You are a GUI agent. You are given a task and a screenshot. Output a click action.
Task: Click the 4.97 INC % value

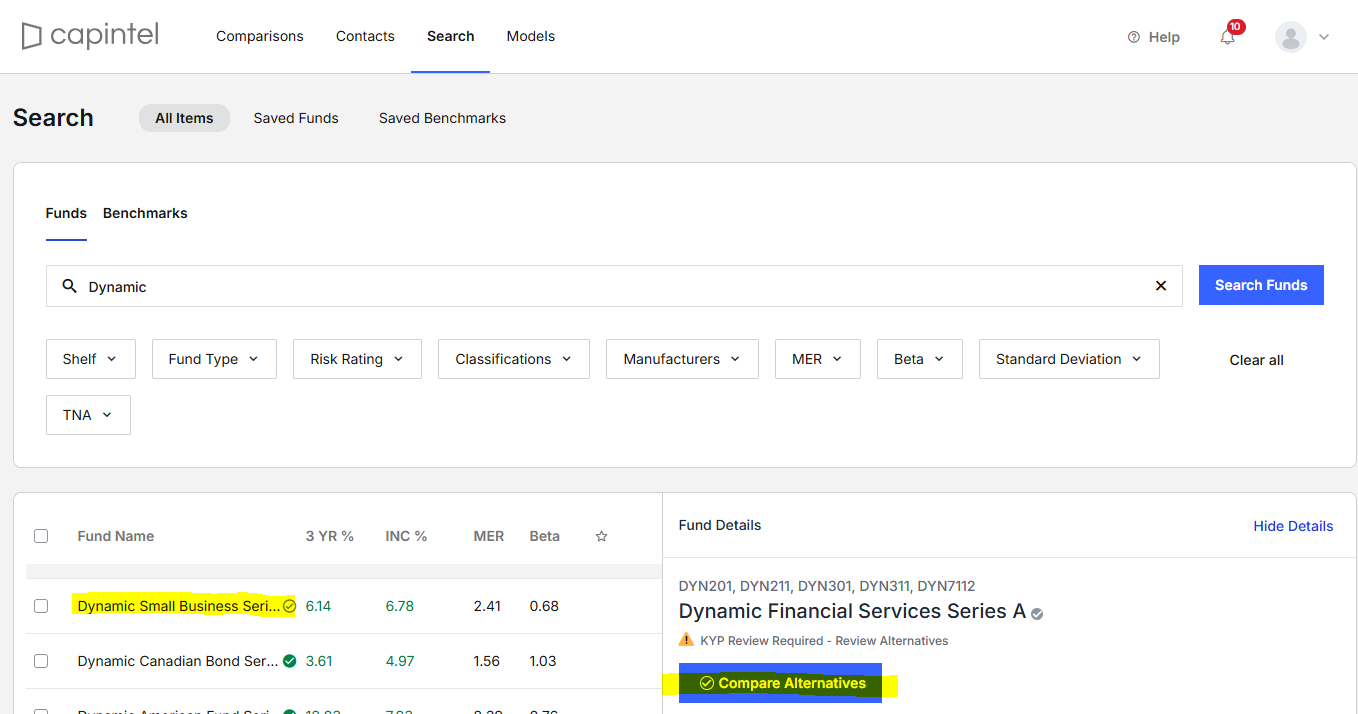[x=399, y=661]
